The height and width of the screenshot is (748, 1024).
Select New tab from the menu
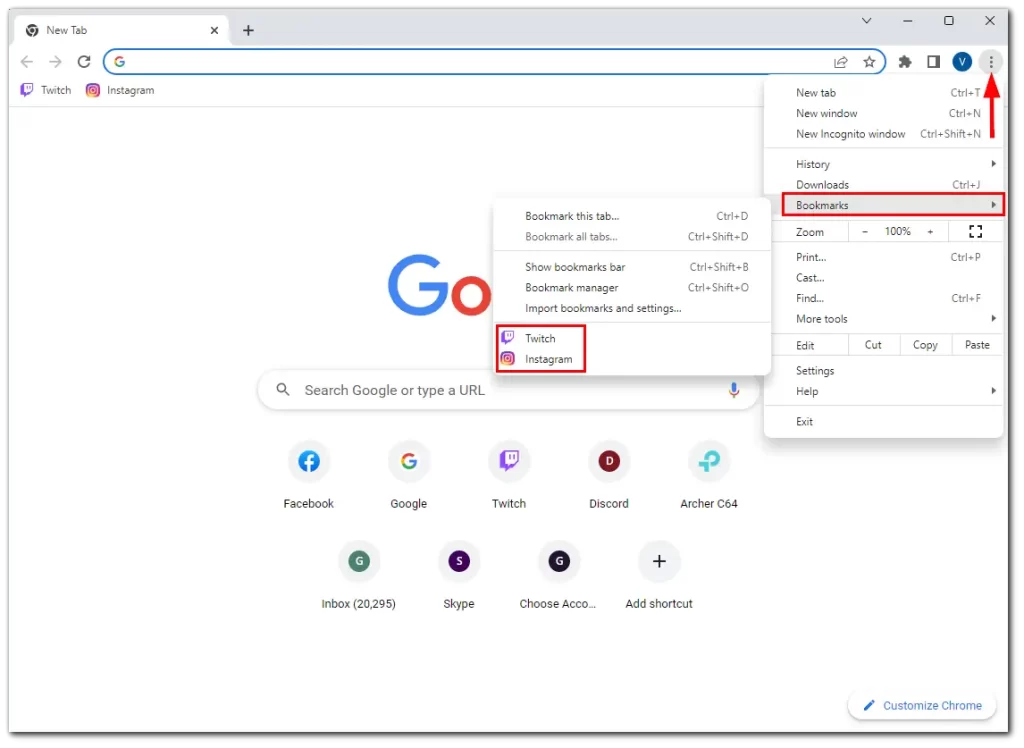click(884, 93)
